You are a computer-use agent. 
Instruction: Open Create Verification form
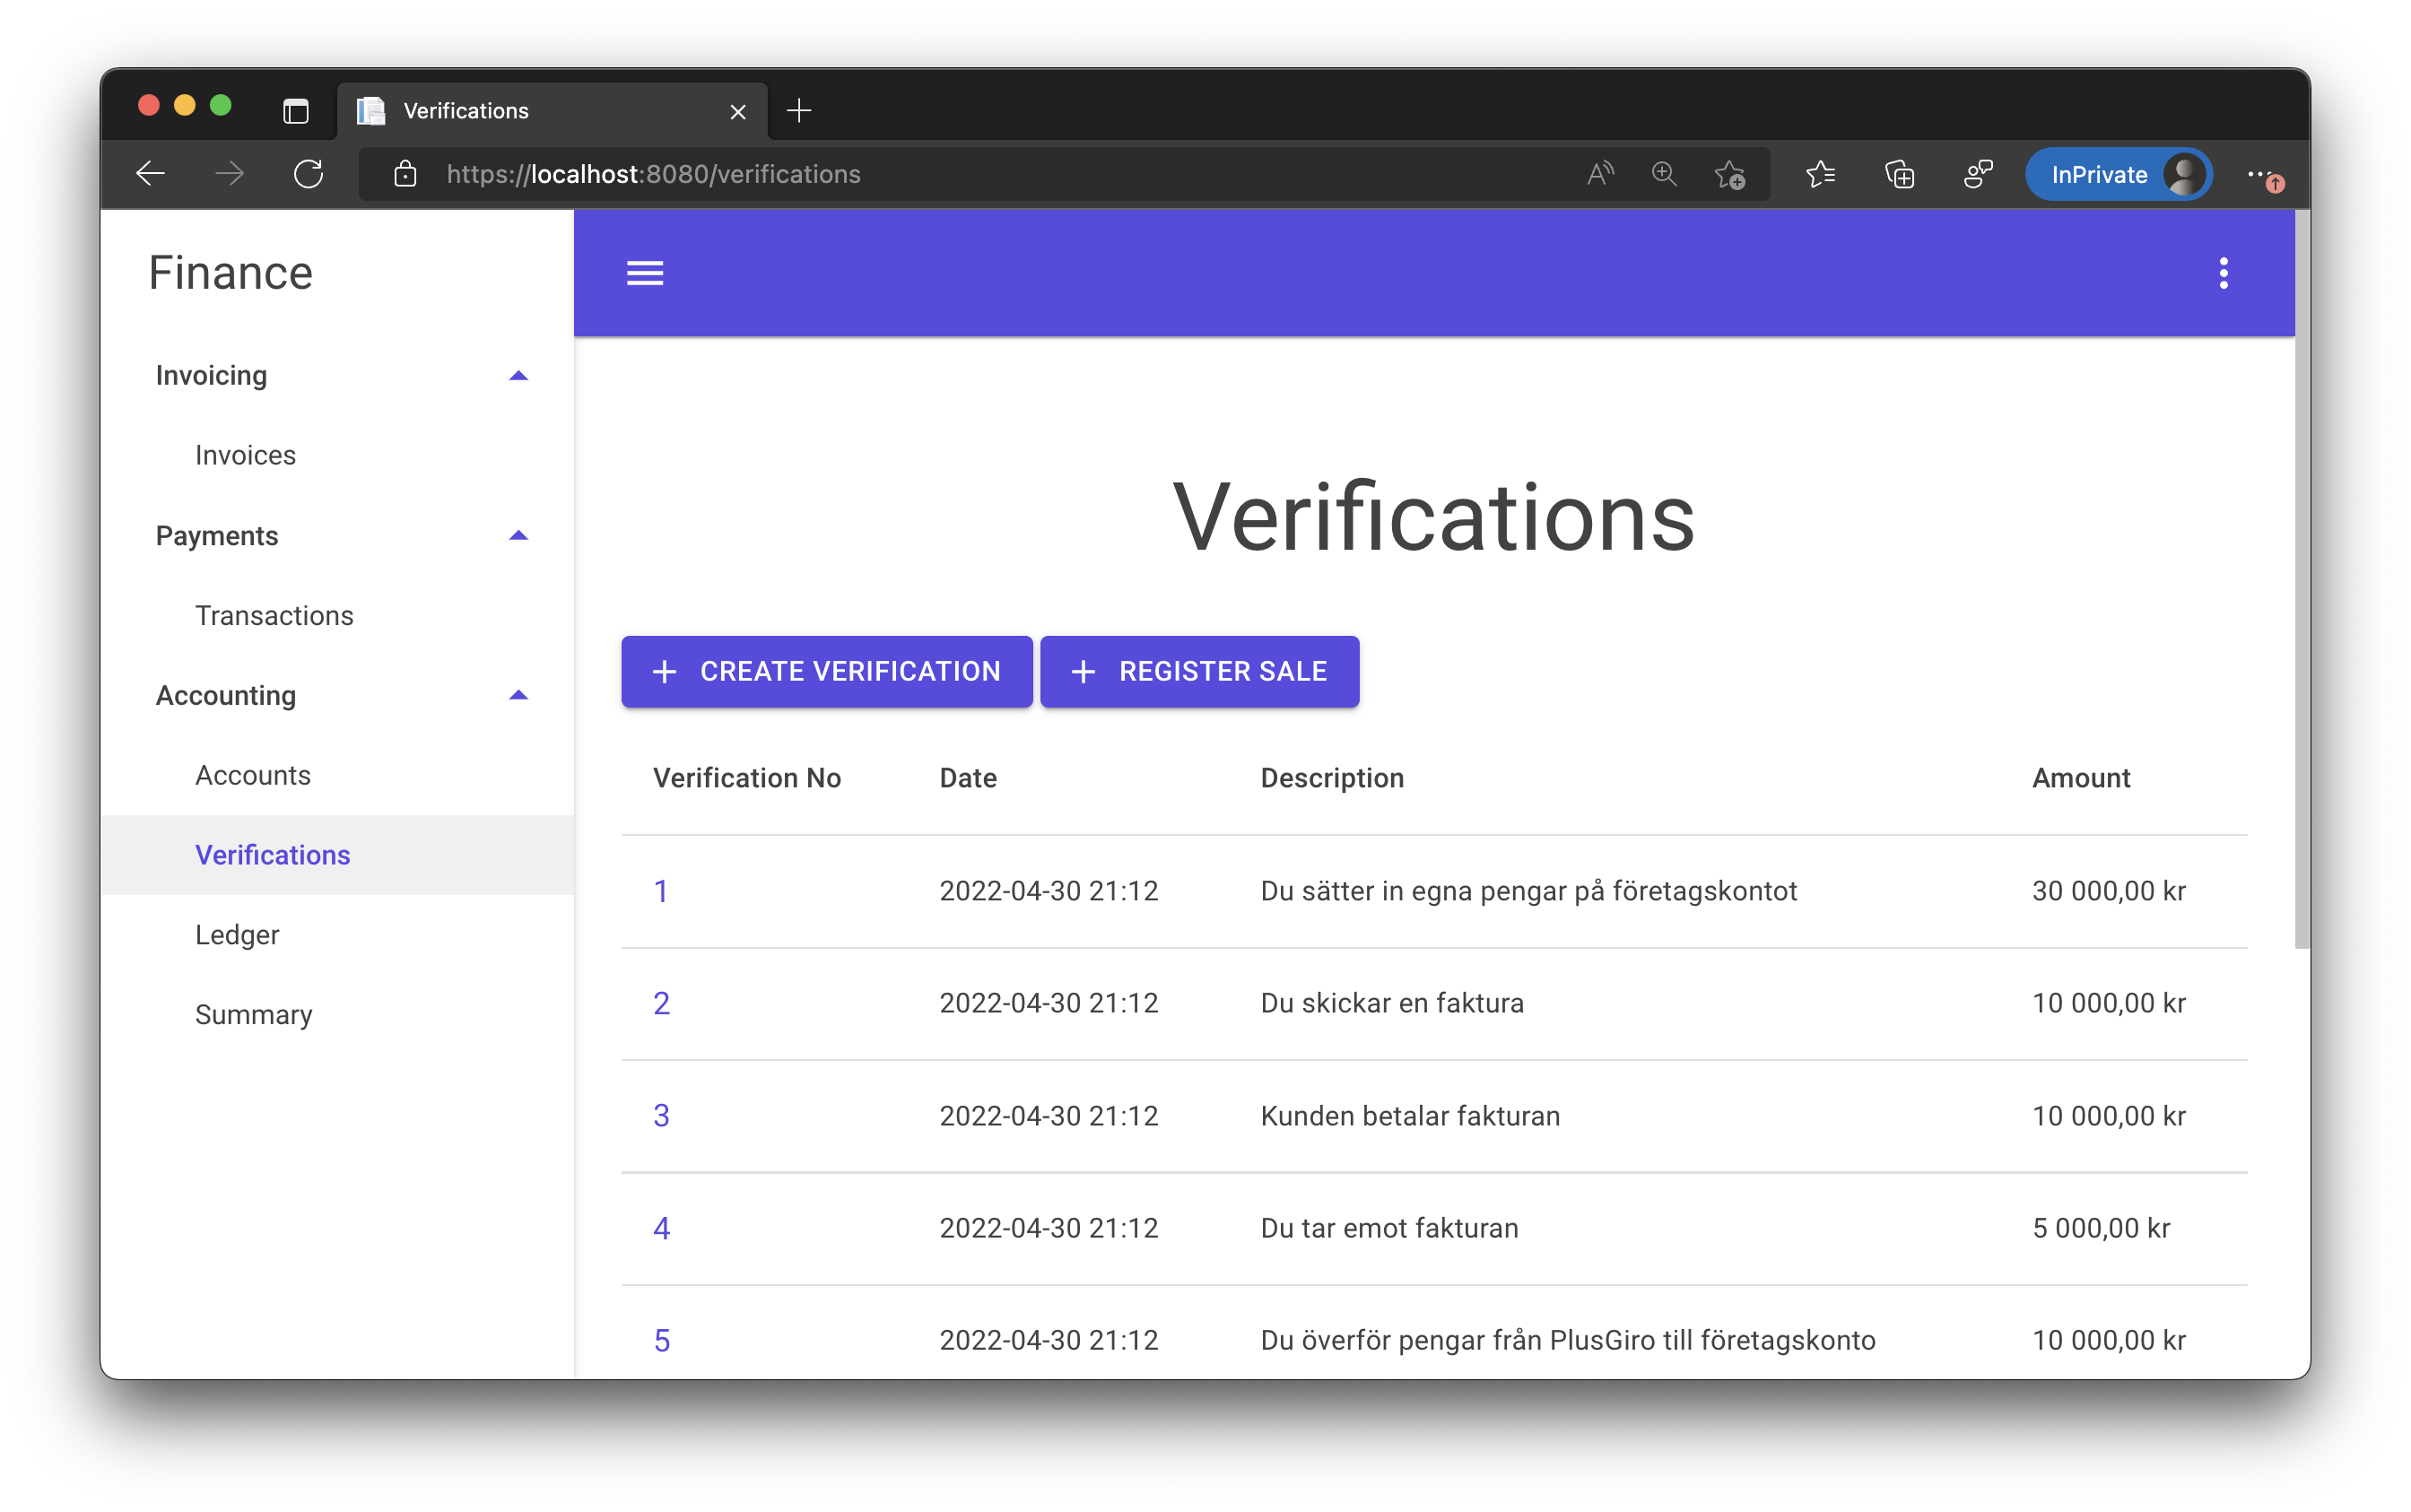click(x=828, y=671)
